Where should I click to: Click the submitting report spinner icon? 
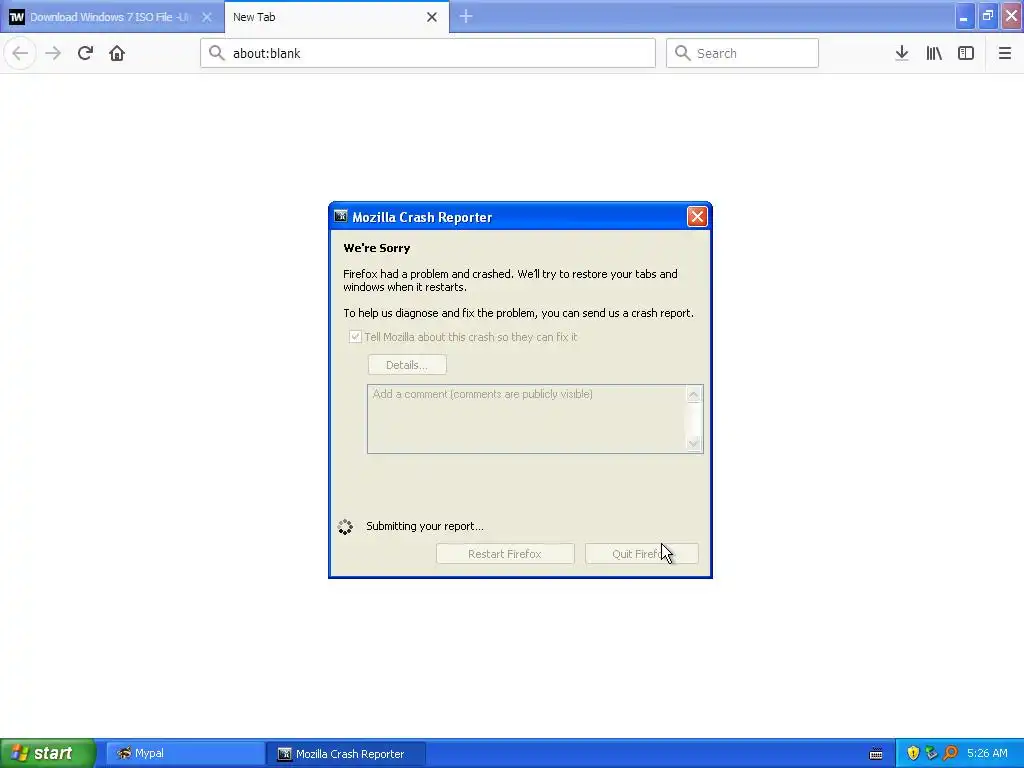click(345, 526)
